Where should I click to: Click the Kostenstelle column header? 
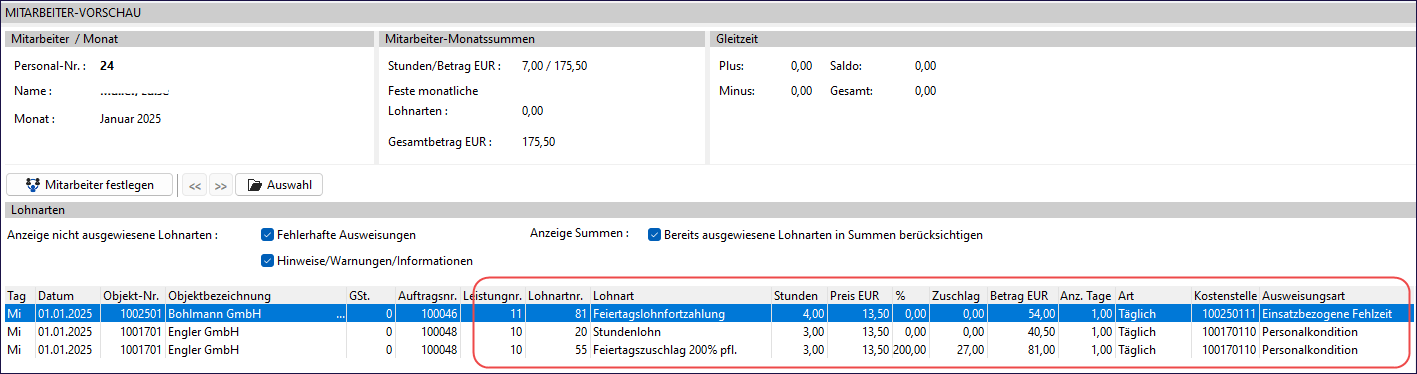[x=1225, y=296]
